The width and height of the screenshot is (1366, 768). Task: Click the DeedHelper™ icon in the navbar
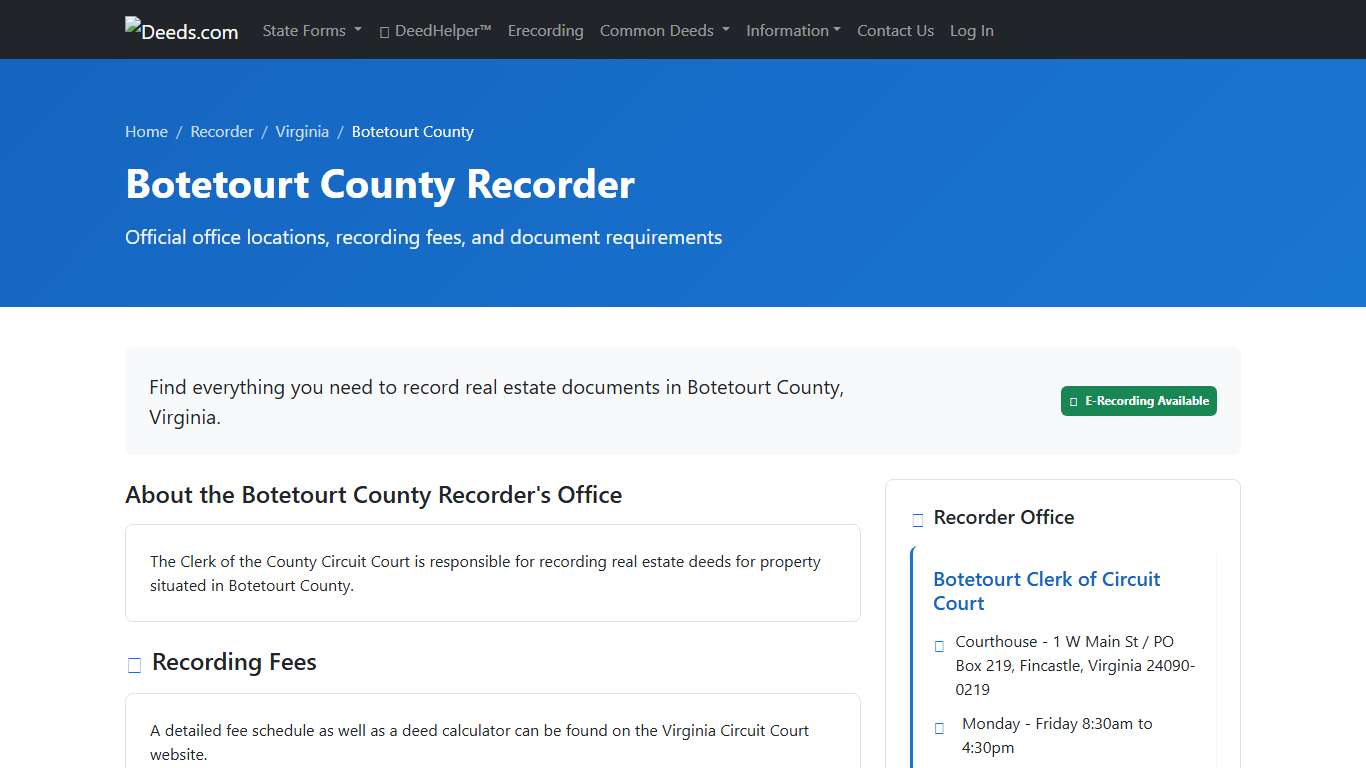383,31
